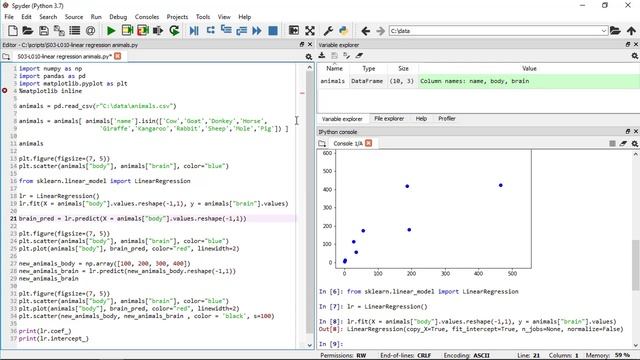Open the Run menu
Screen dimensions: 640x360
[96, 17]
